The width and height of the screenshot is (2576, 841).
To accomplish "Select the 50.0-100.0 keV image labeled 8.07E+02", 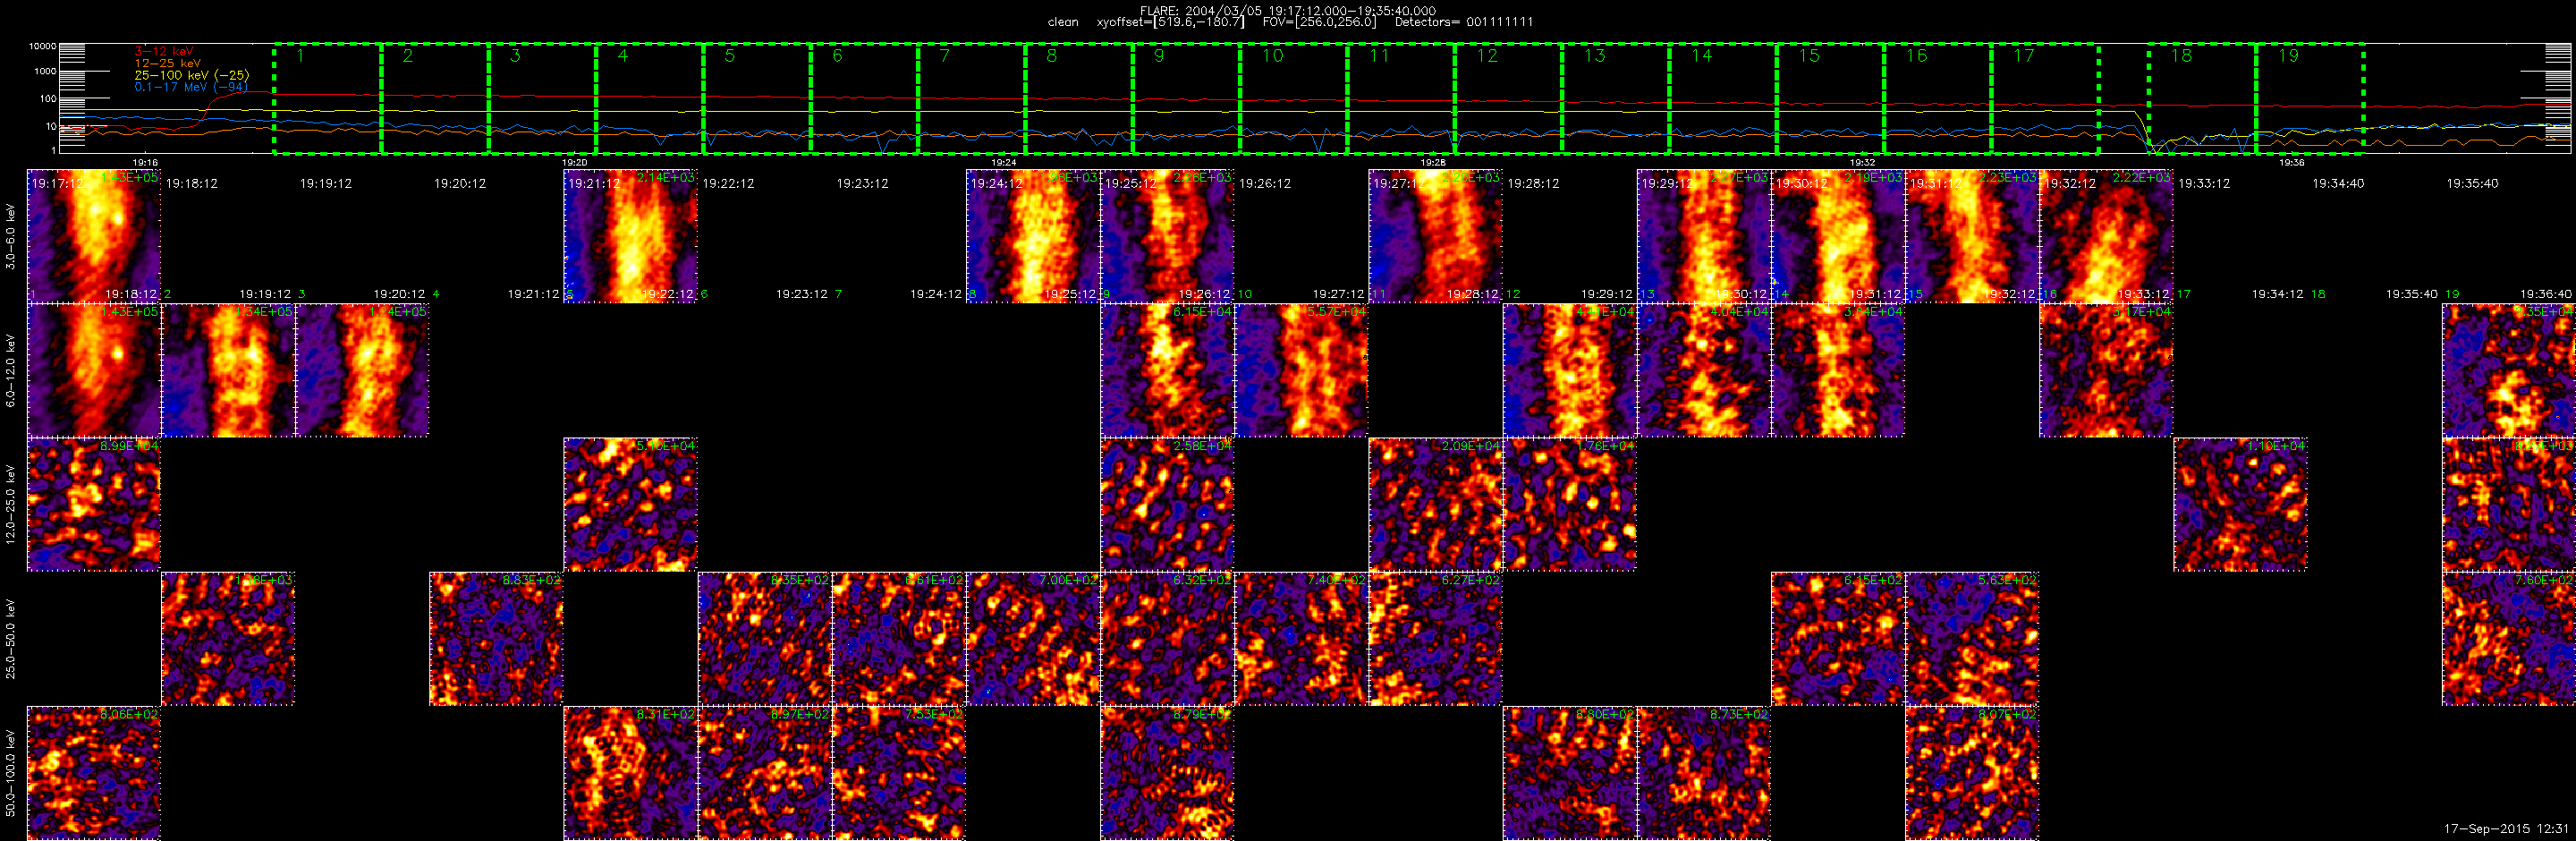I will (1972, 773).
